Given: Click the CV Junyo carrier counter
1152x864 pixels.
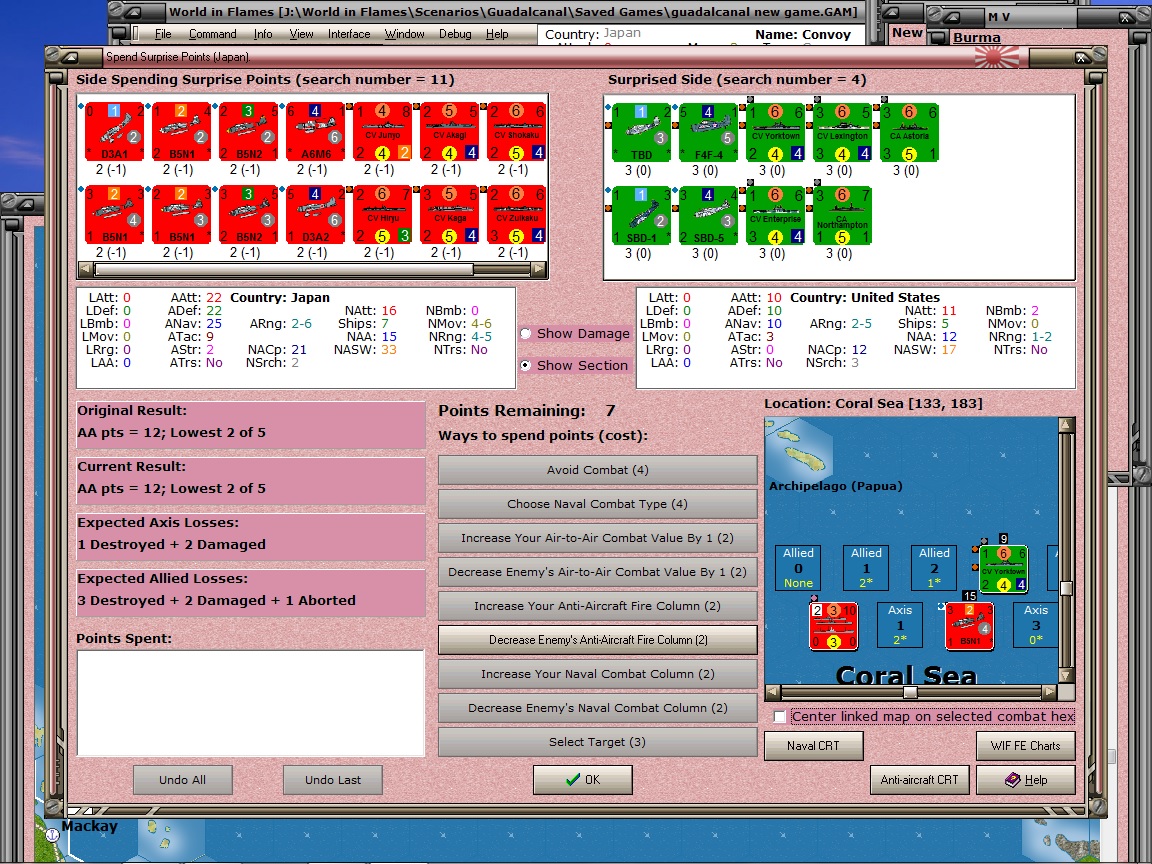Looking at the screenshot, I should (x=383, y=132).
